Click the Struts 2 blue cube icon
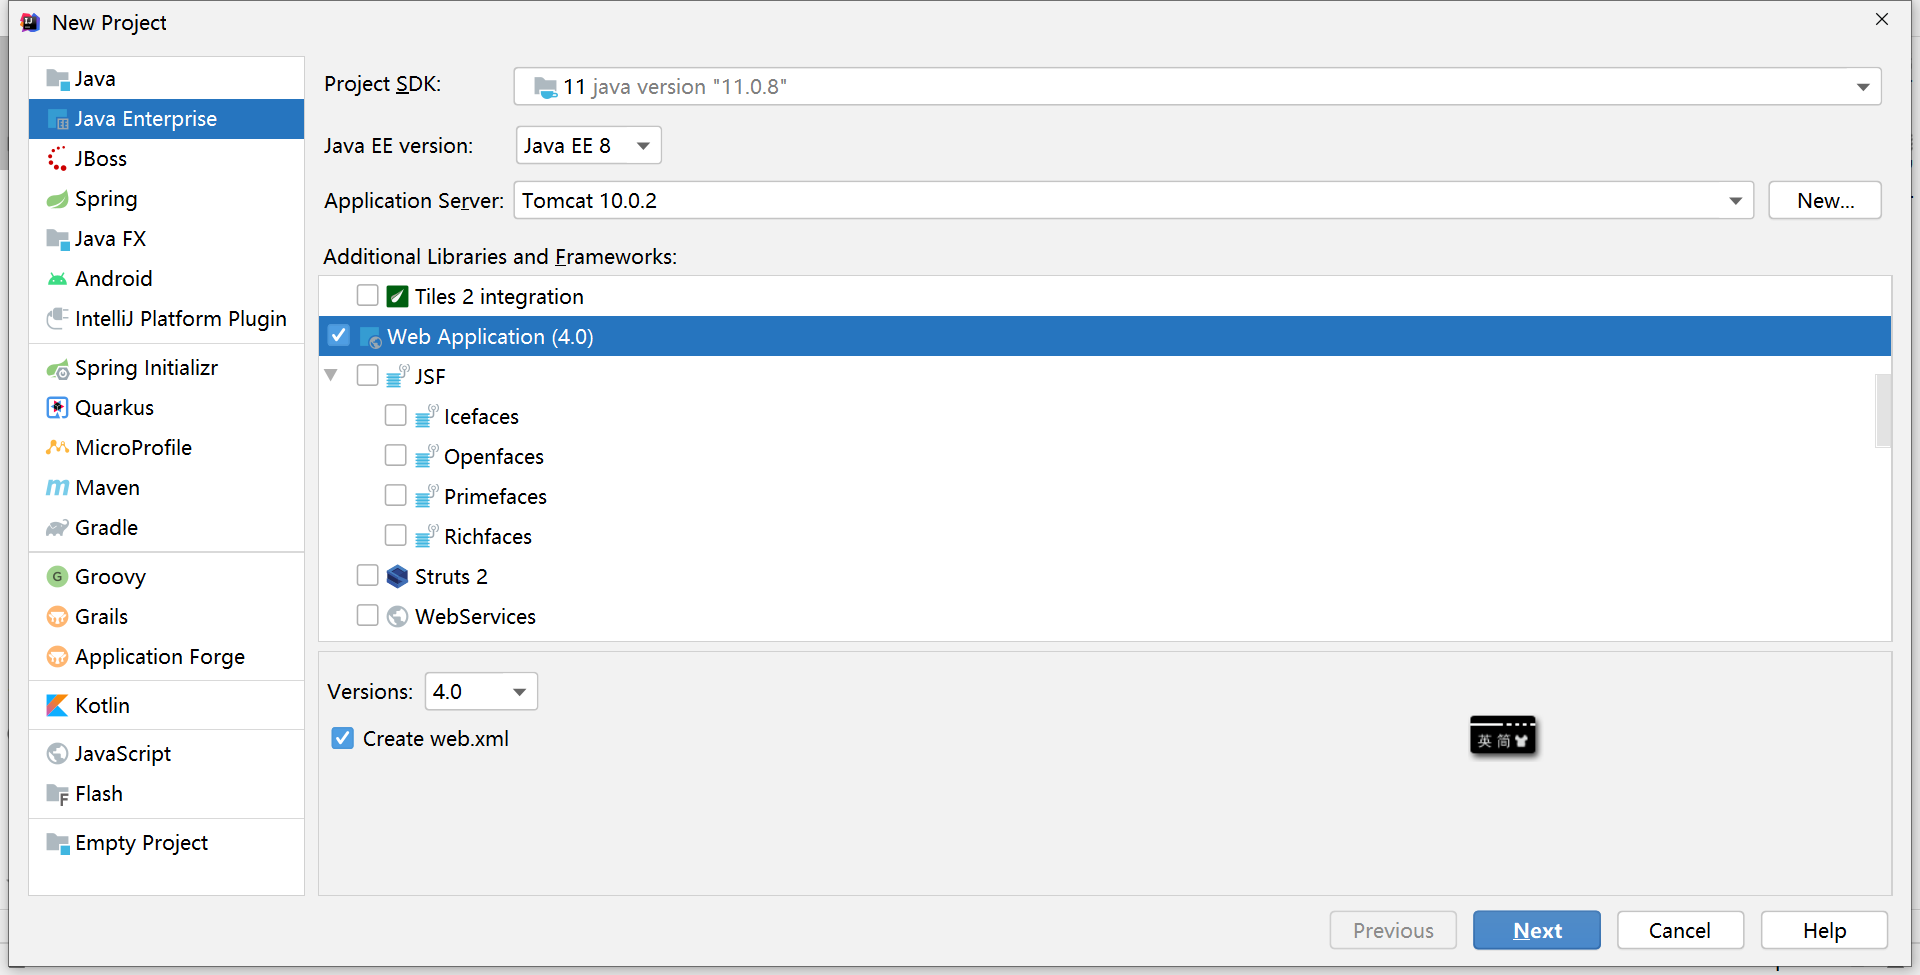Viewport: 1920px width, 975px height. (397, 577)
